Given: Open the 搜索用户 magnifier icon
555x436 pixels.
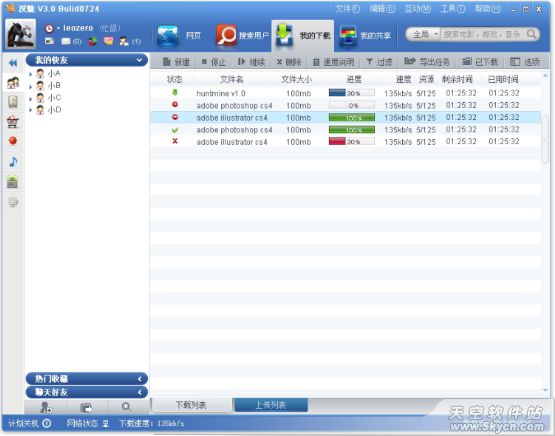Looking at the screenshot, I should click(x=226, y=35).
